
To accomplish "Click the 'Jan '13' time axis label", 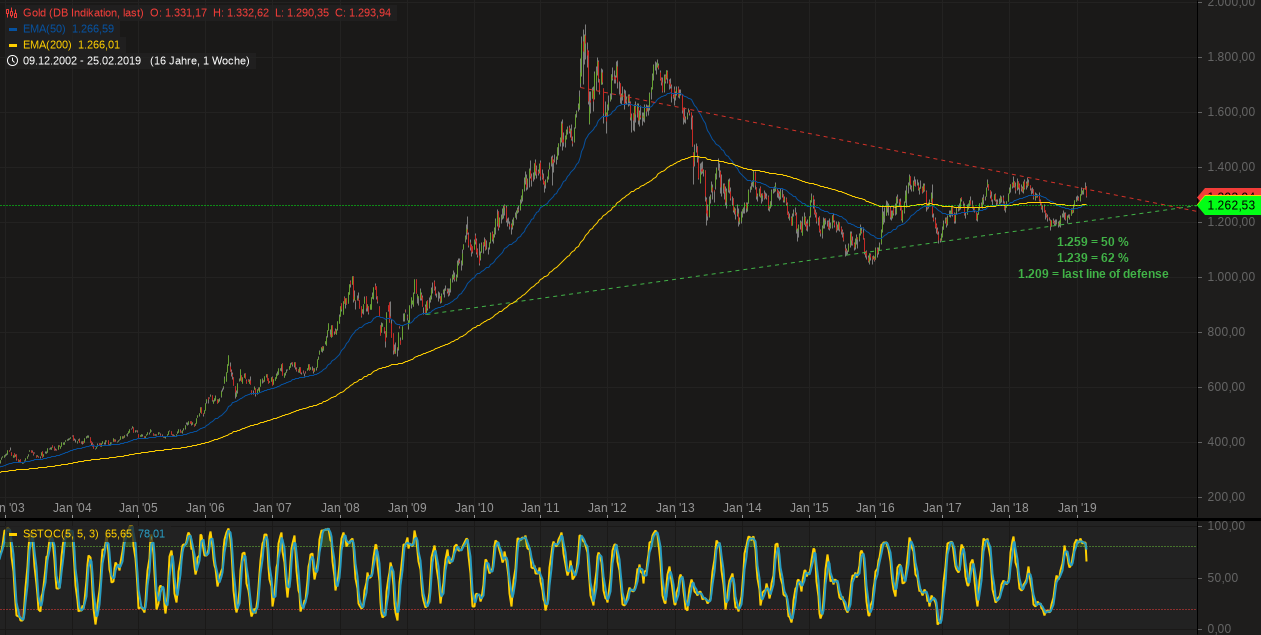I will [675, 508].
